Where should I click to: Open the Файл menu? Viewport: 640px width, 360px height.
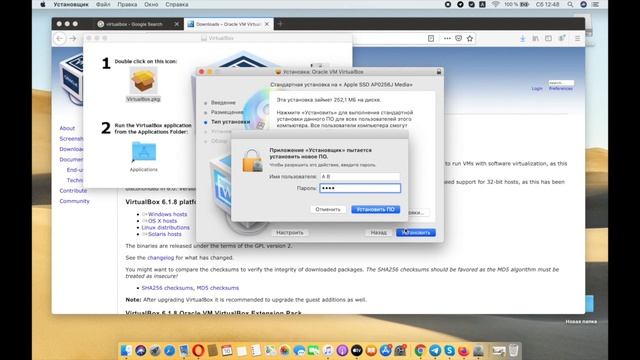coord(103,4)
